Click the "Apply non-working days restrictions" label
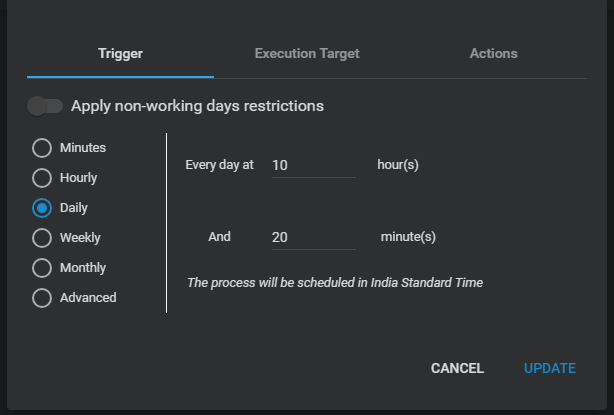 pyautogui.click(x=197, y=105)
